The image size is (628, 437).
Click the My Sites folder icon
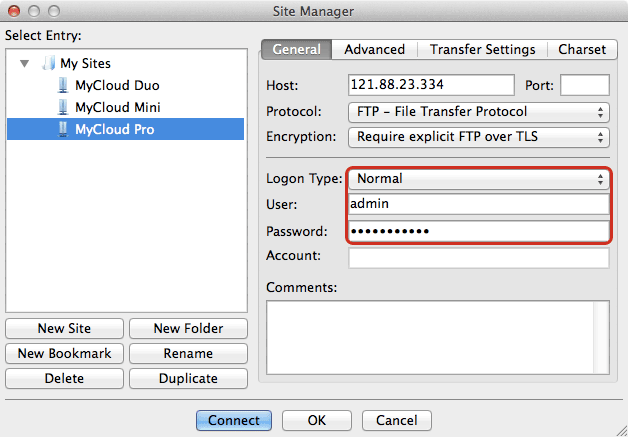(x=49, y=63)
